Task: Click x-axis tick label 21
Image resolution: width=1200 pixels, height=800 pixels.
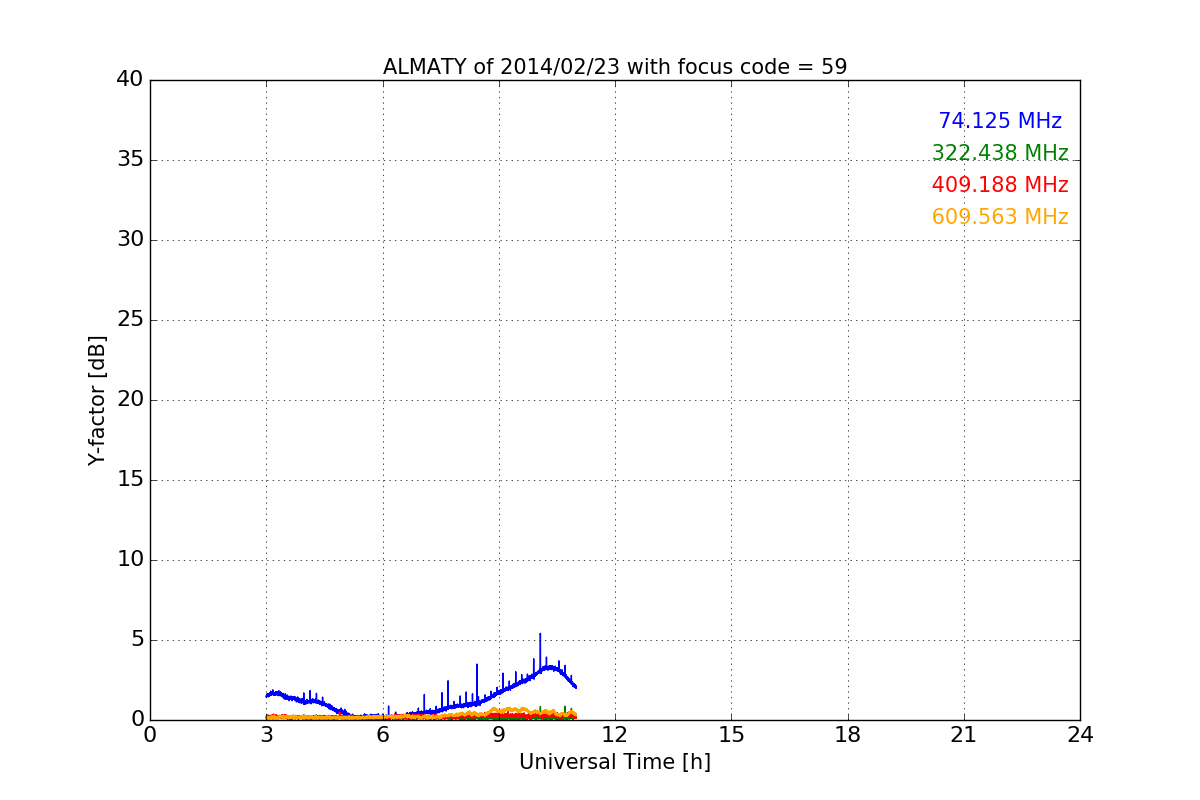Action: 964,735
